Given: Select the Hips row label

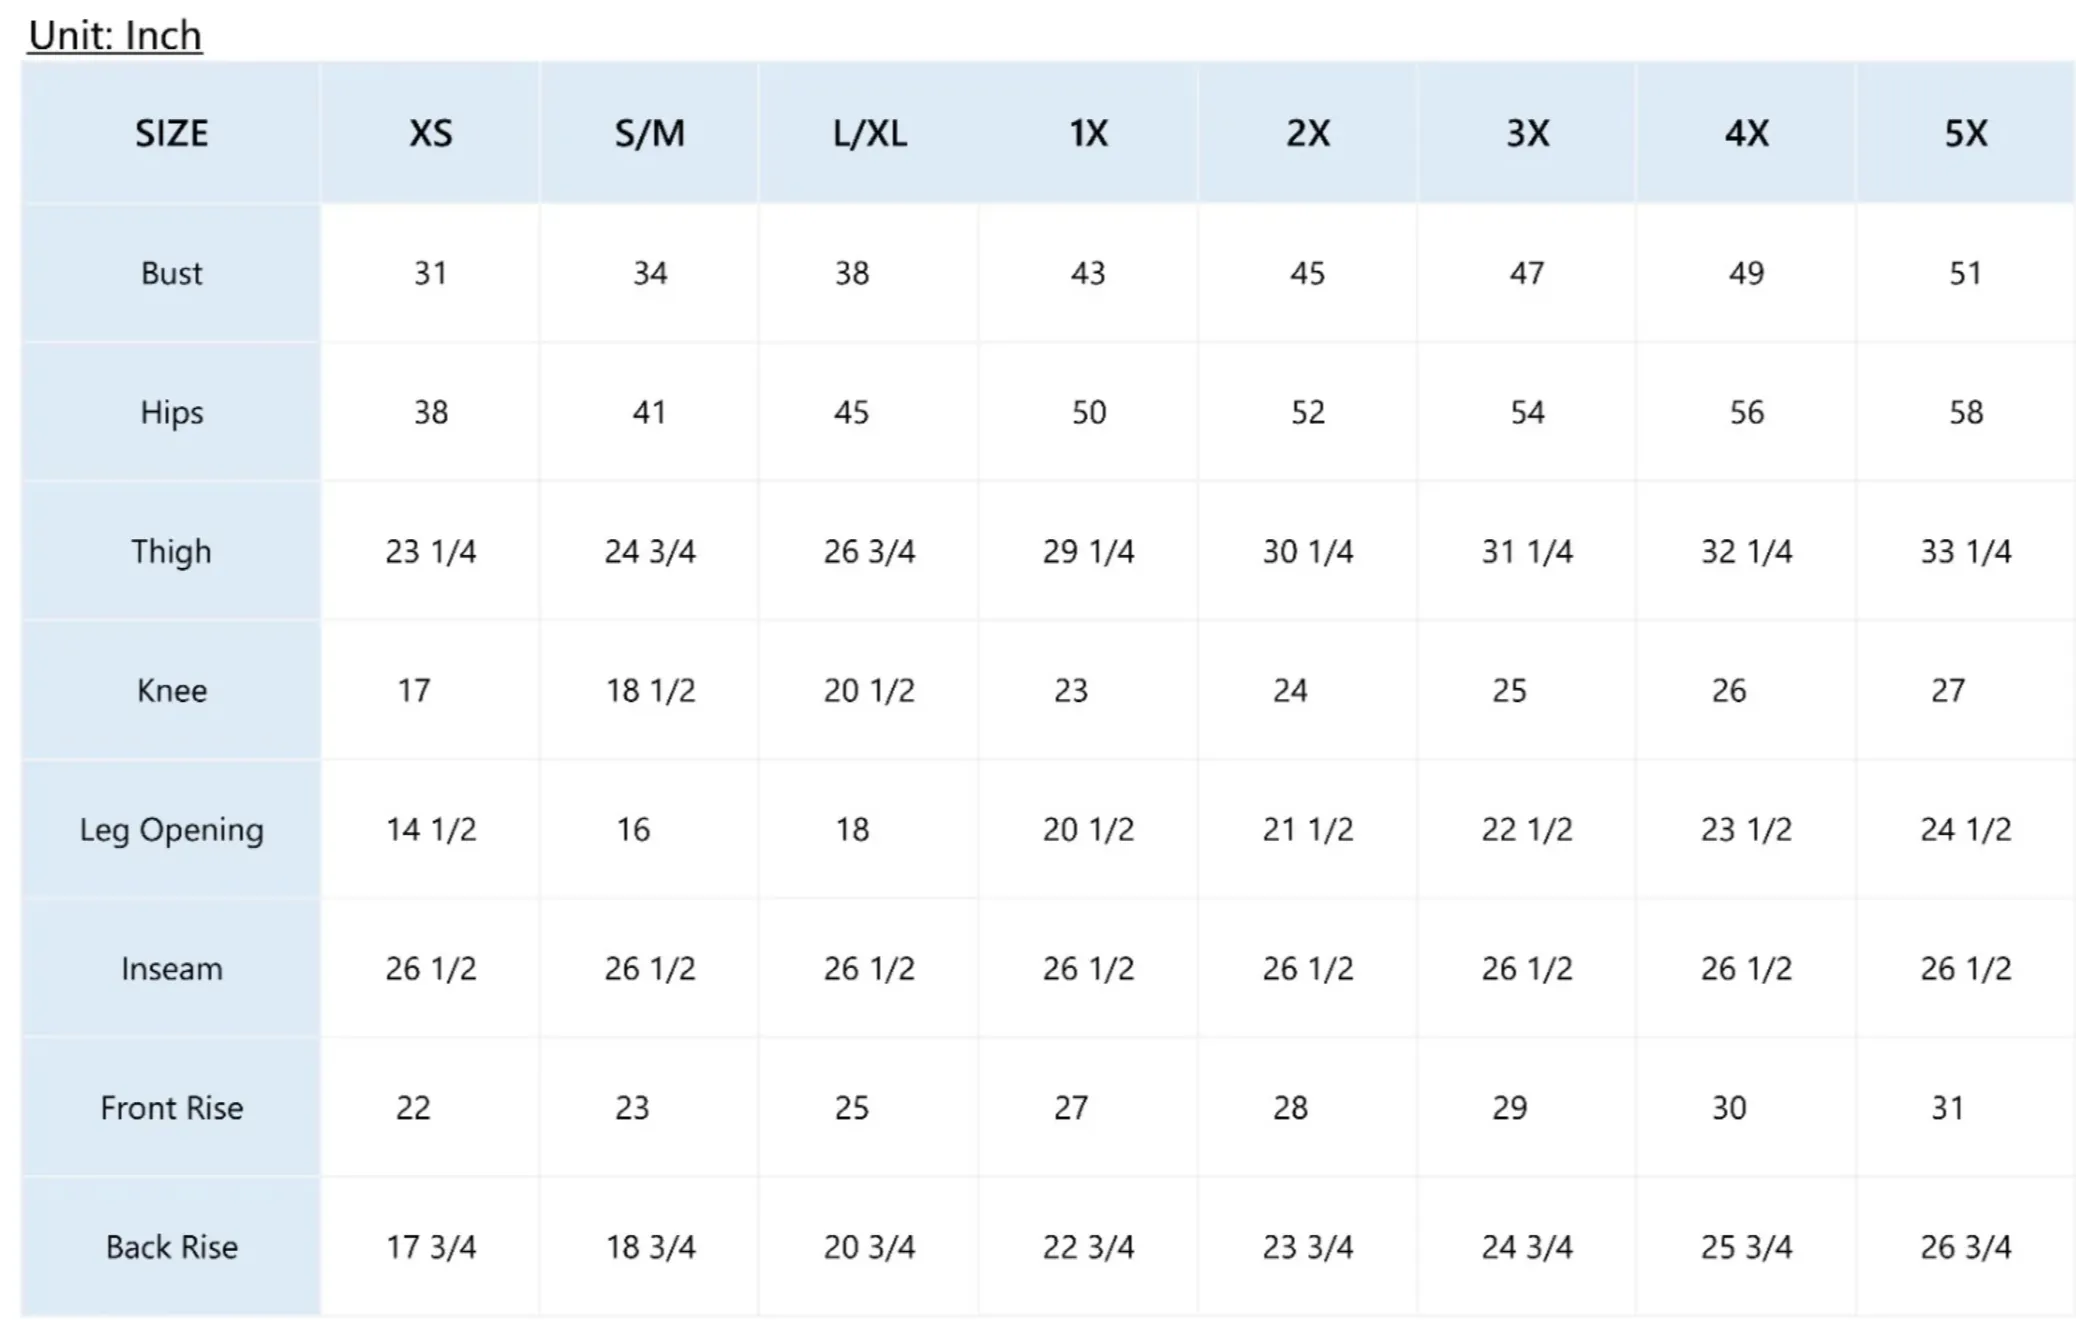Looking at the screenshot, I should [171, 412].
